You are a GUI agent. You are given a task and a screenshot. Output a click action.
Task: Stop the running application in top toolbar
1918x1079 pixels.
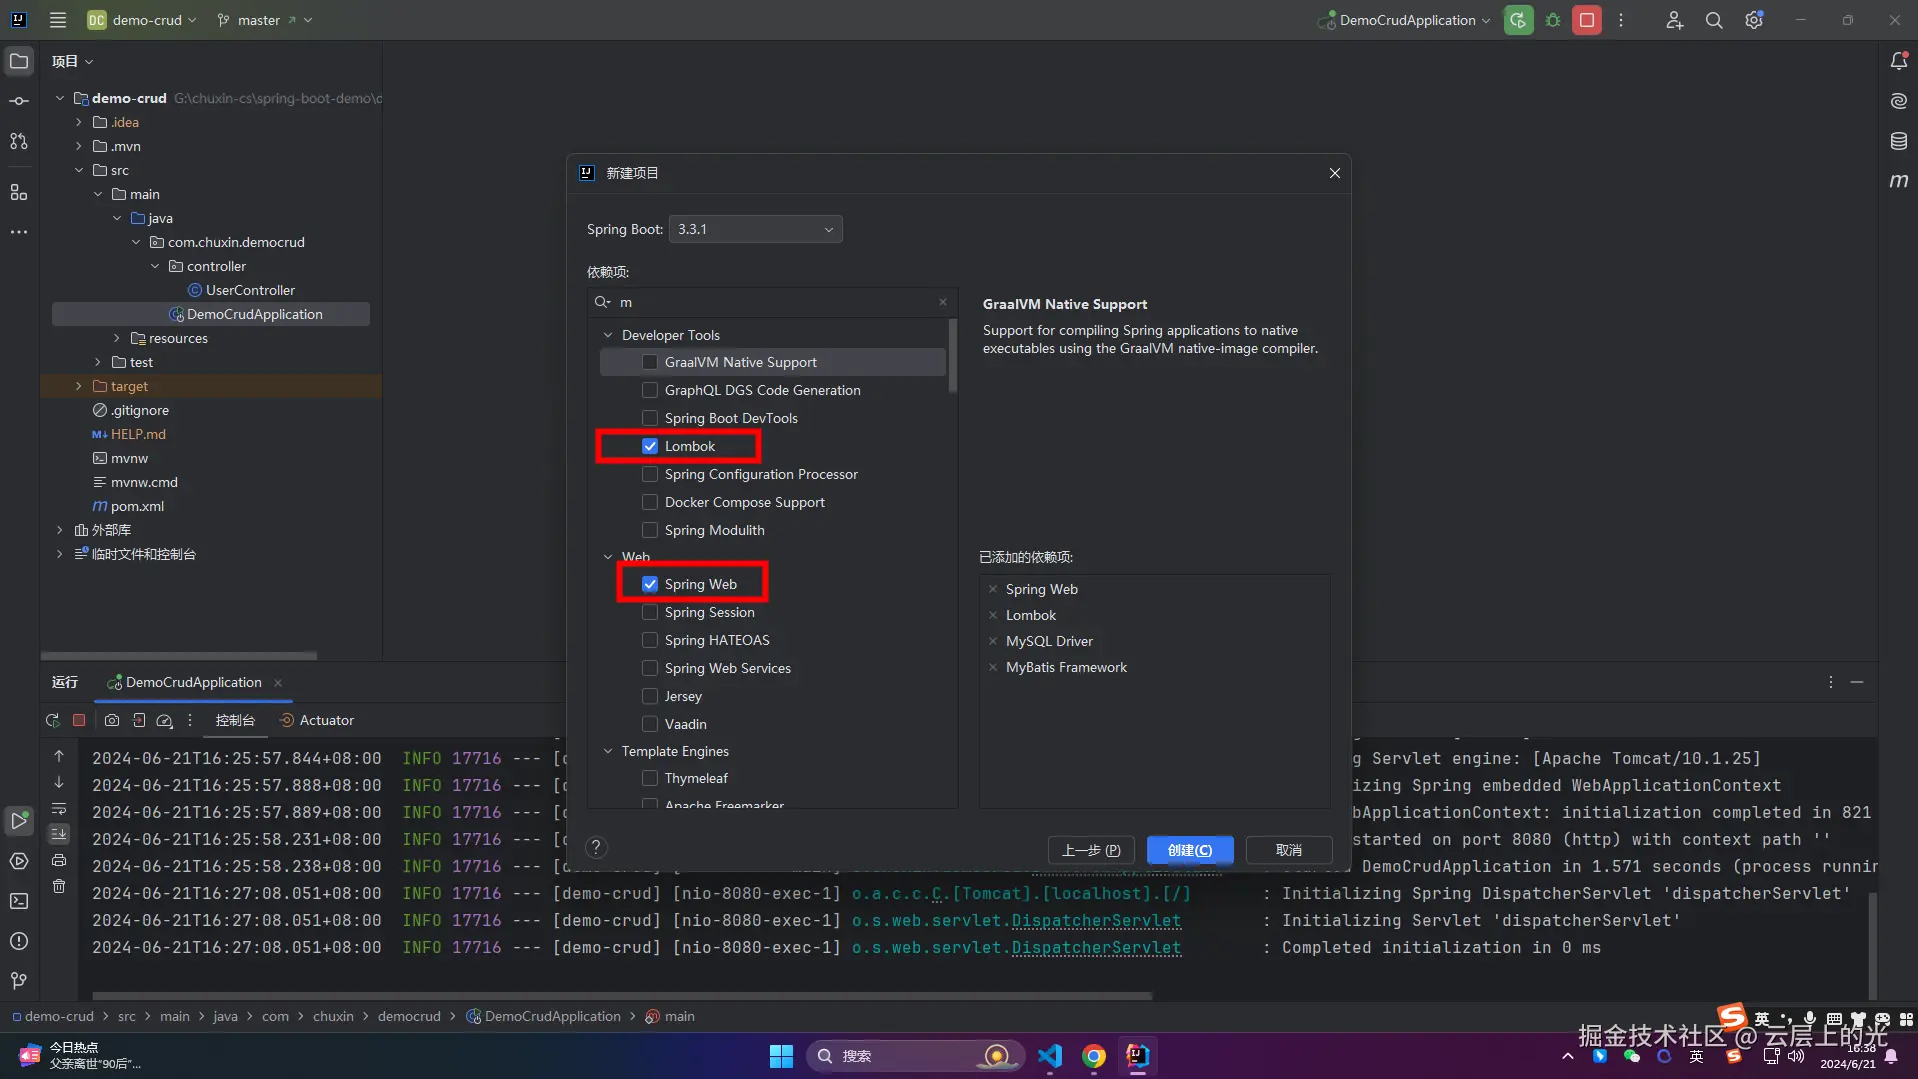click(x=1587, y=20)
